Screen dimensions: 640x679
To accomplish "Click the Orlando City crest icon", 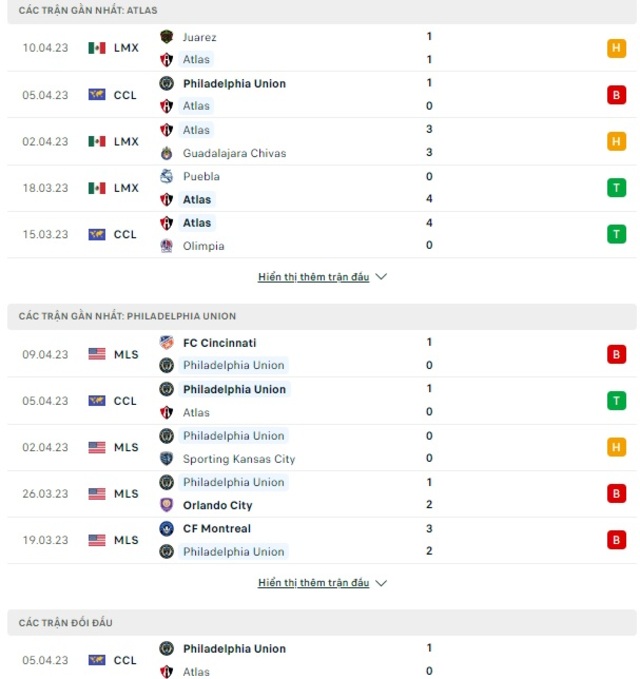I will pos(166,505).
